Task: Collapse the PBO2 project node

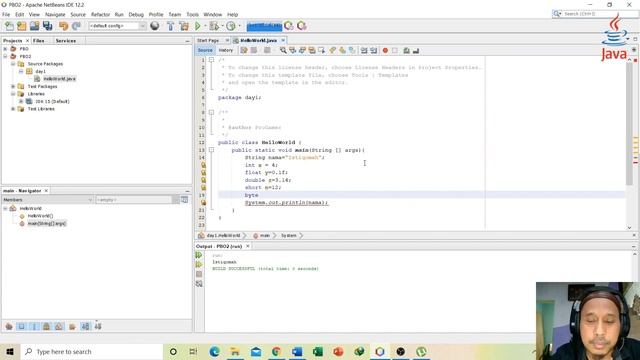Action: (x=5, y=56)
